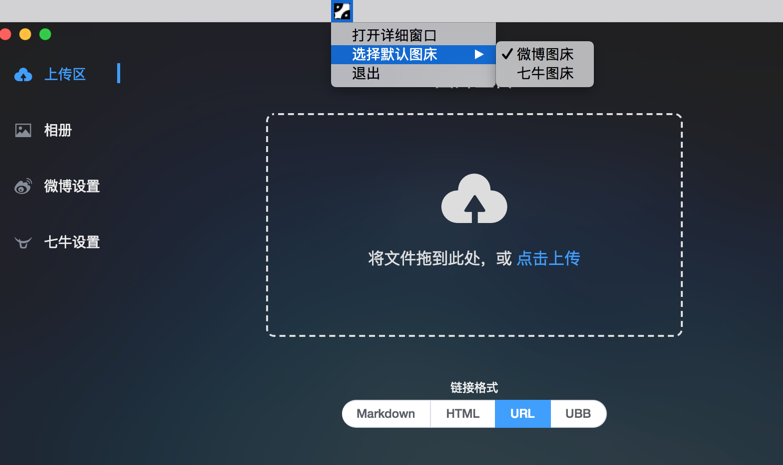Click the 点击上传 link
Image resolution: width=783 pixels, height=465 pixels.
click(548, 258)
